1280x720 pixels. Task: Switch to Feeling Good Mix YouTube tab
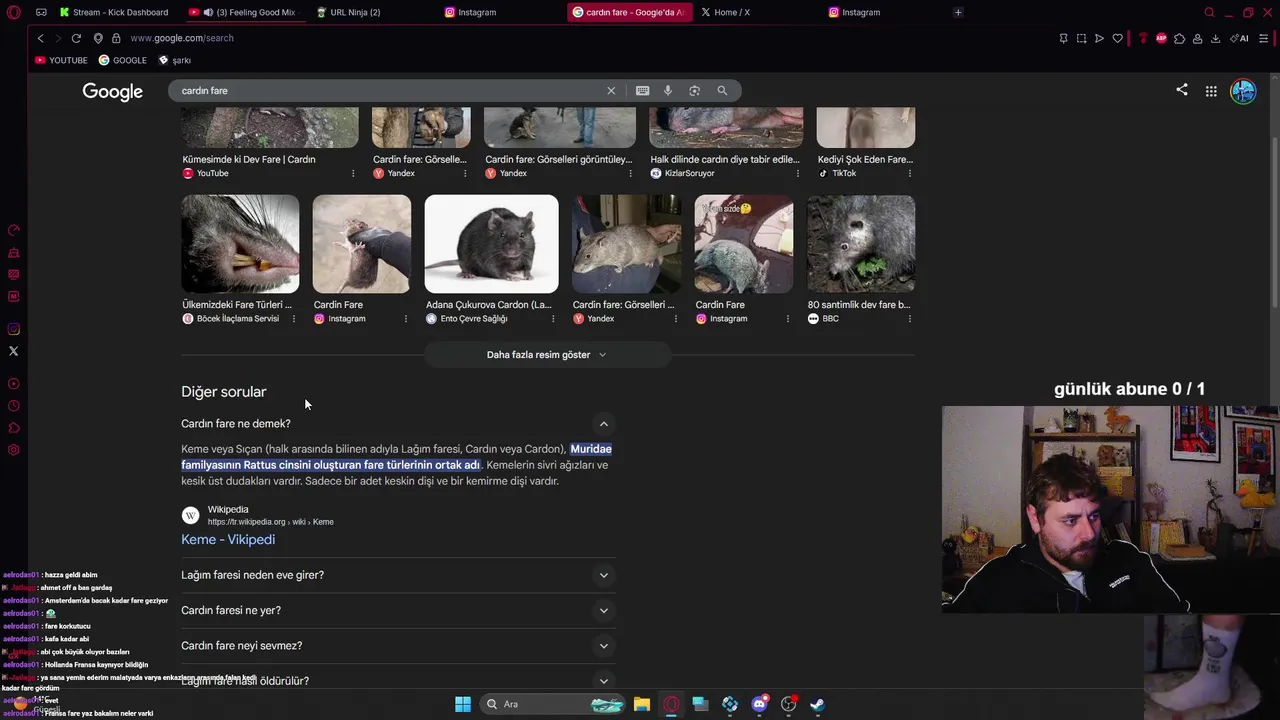pyautogui.click(x=243, y=12)
